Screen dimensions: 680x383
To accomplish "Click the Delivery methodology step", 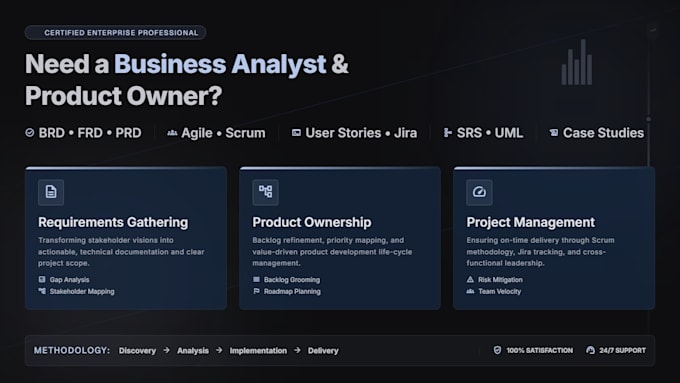I will pos(323,350).
